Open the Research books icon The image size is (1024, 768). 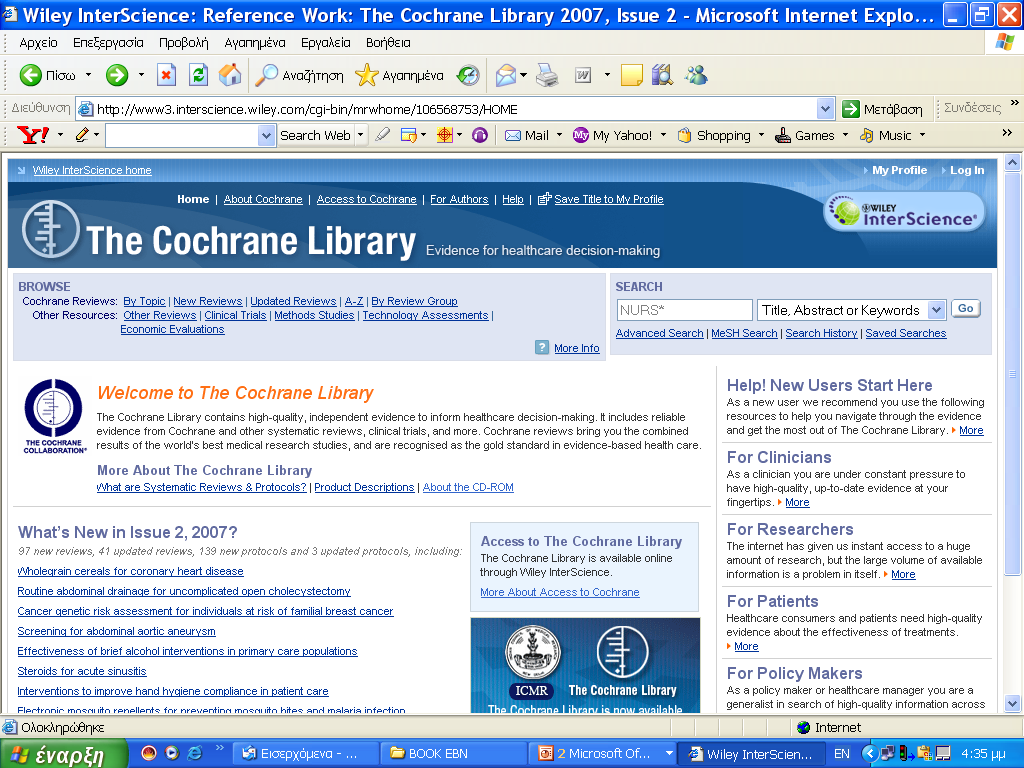[x=662, y=76]
